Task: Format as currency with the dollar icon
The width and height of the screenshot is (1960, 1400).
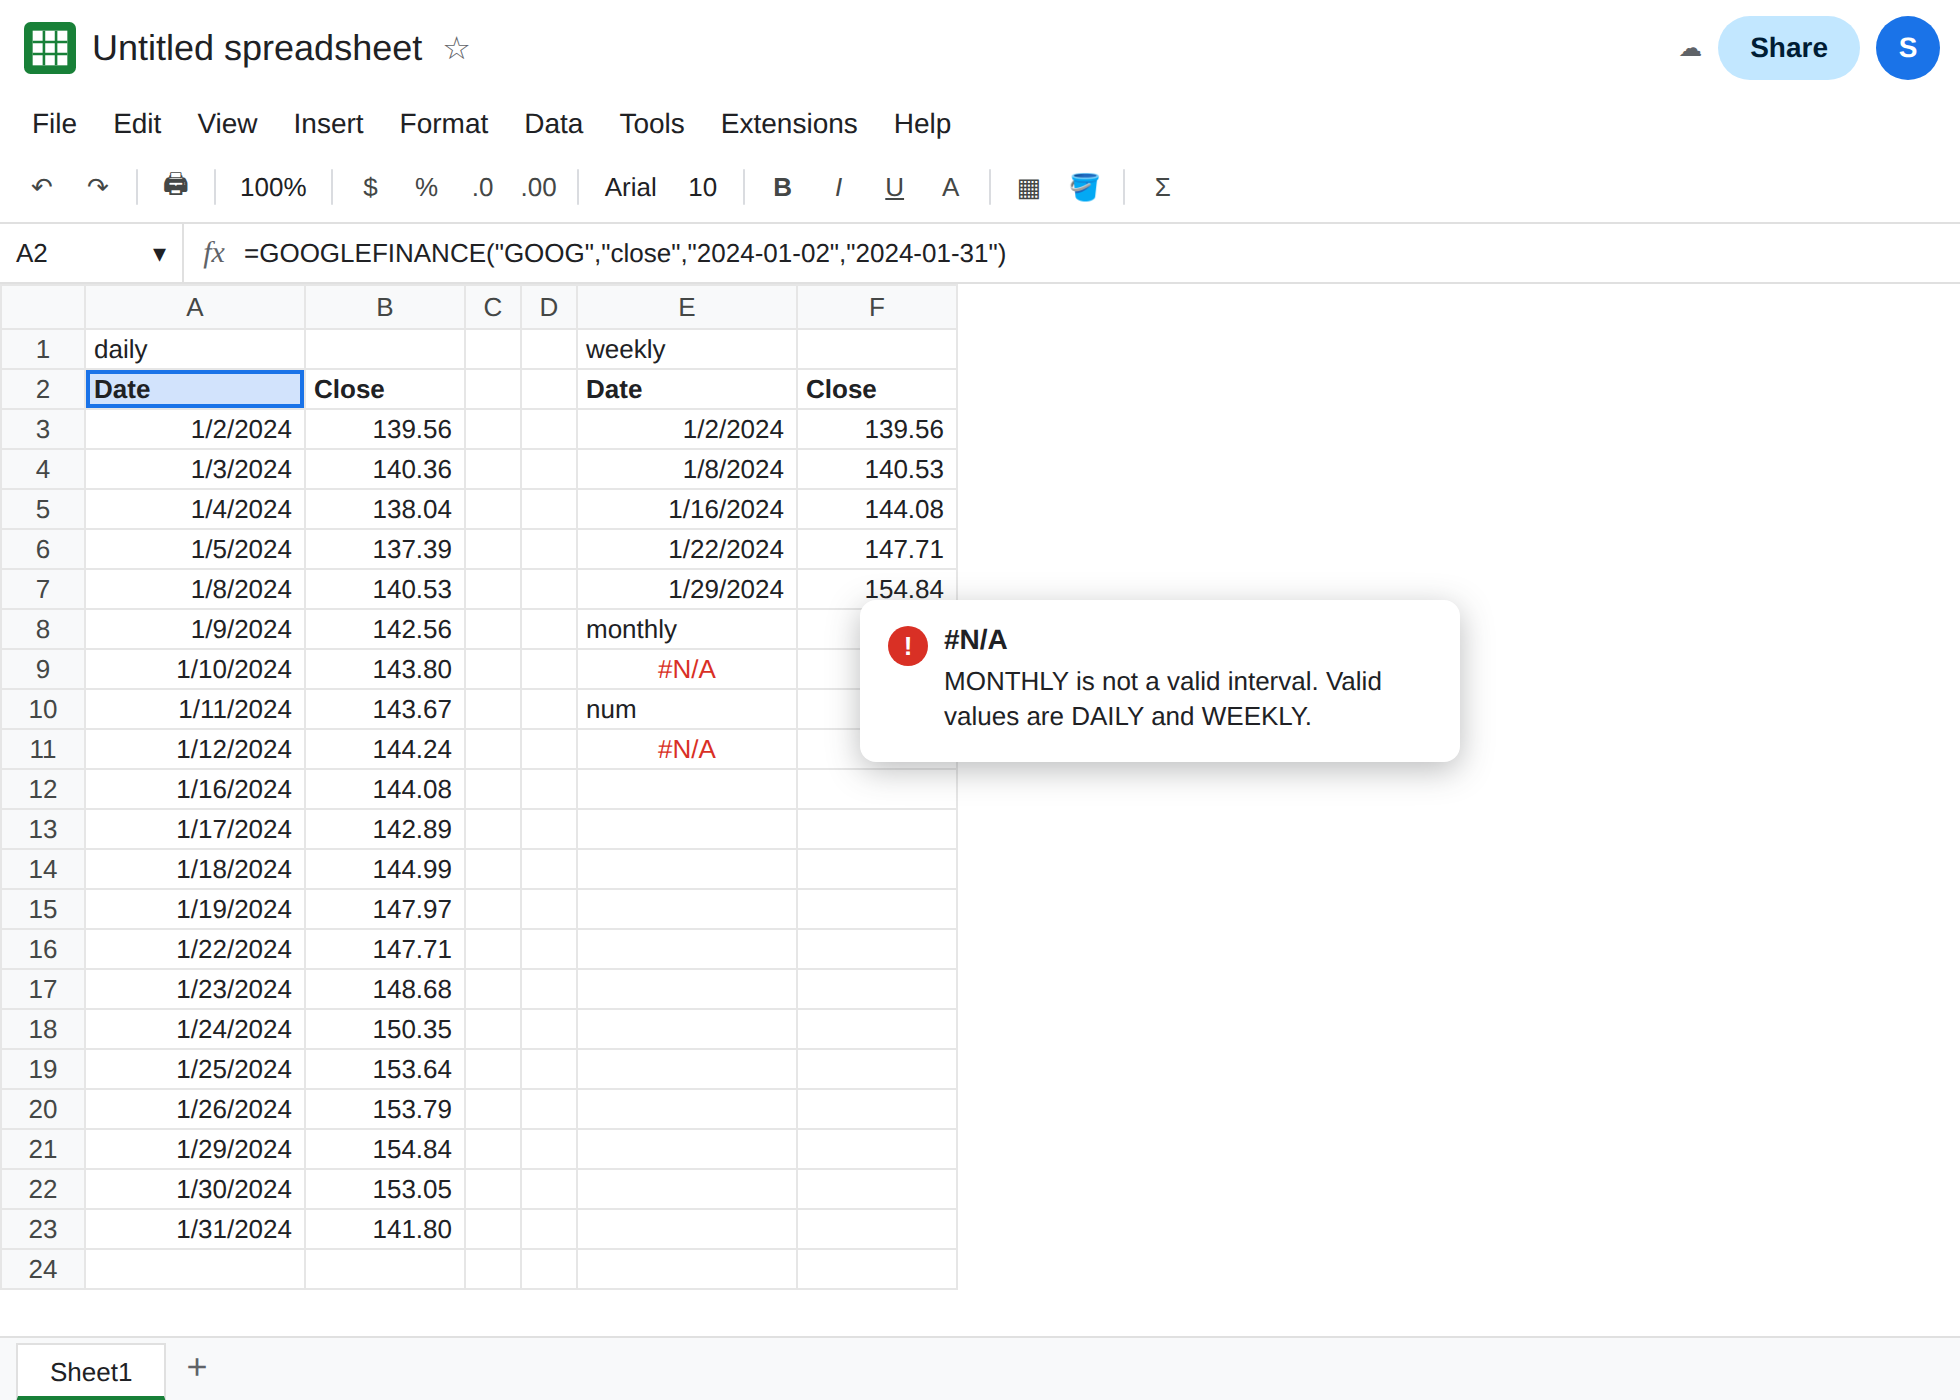Action: (370, 187)
